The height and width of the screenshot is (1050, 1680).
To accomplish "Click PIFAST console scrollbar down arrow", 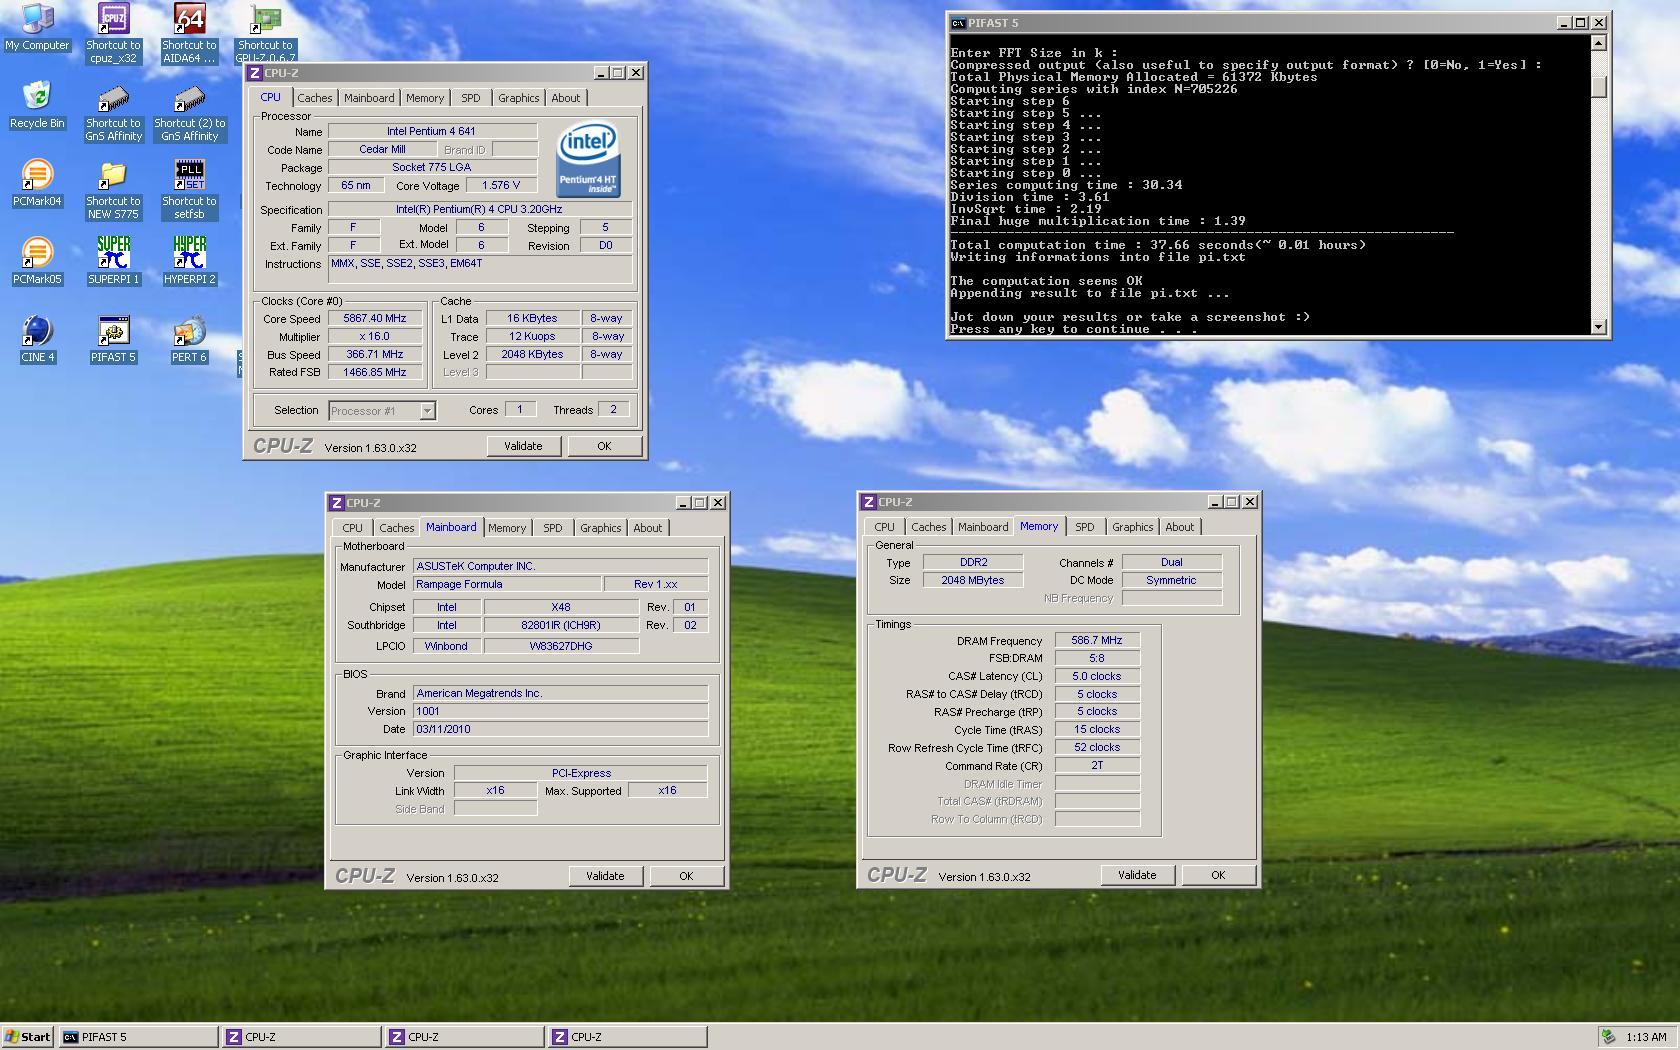I will [1598, 326].
